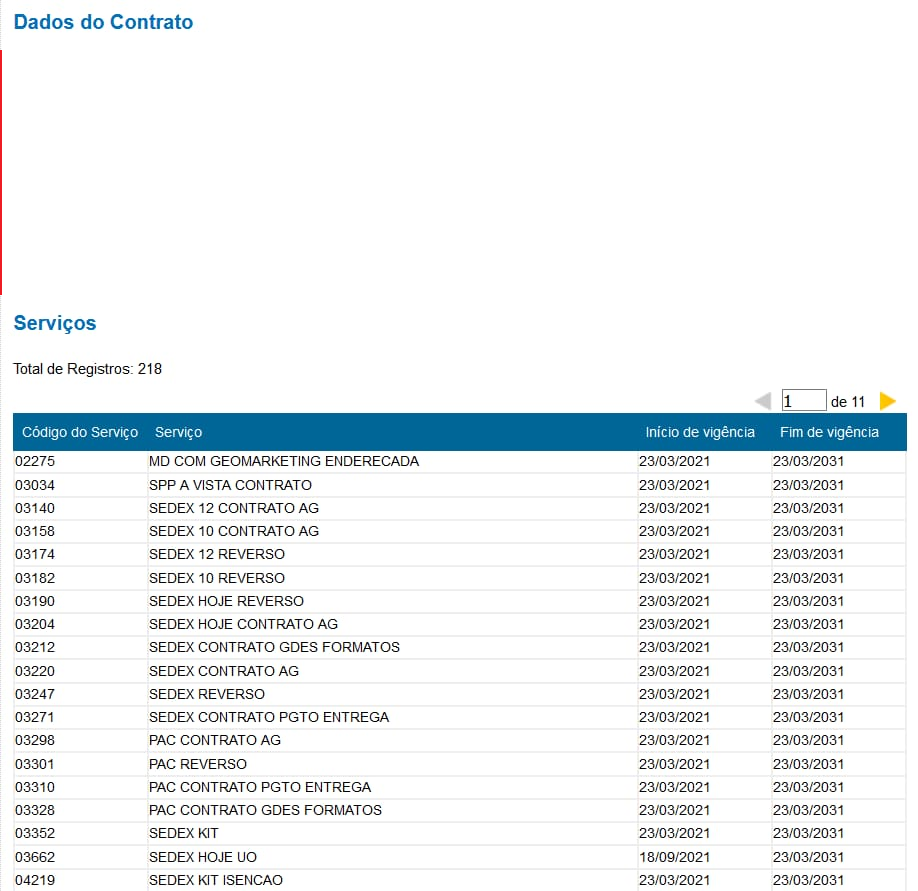
Task: Select service code 03352
Action: click(35, 832)
